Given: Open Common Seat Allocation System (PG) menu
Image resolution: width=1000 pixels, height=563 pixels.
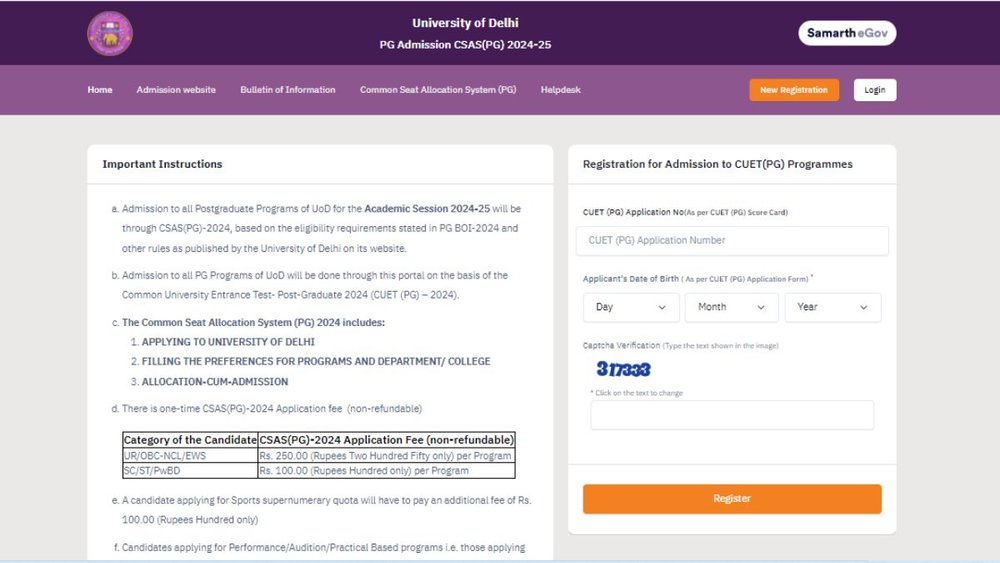Looking at the screenshot, I should [438, 90].
